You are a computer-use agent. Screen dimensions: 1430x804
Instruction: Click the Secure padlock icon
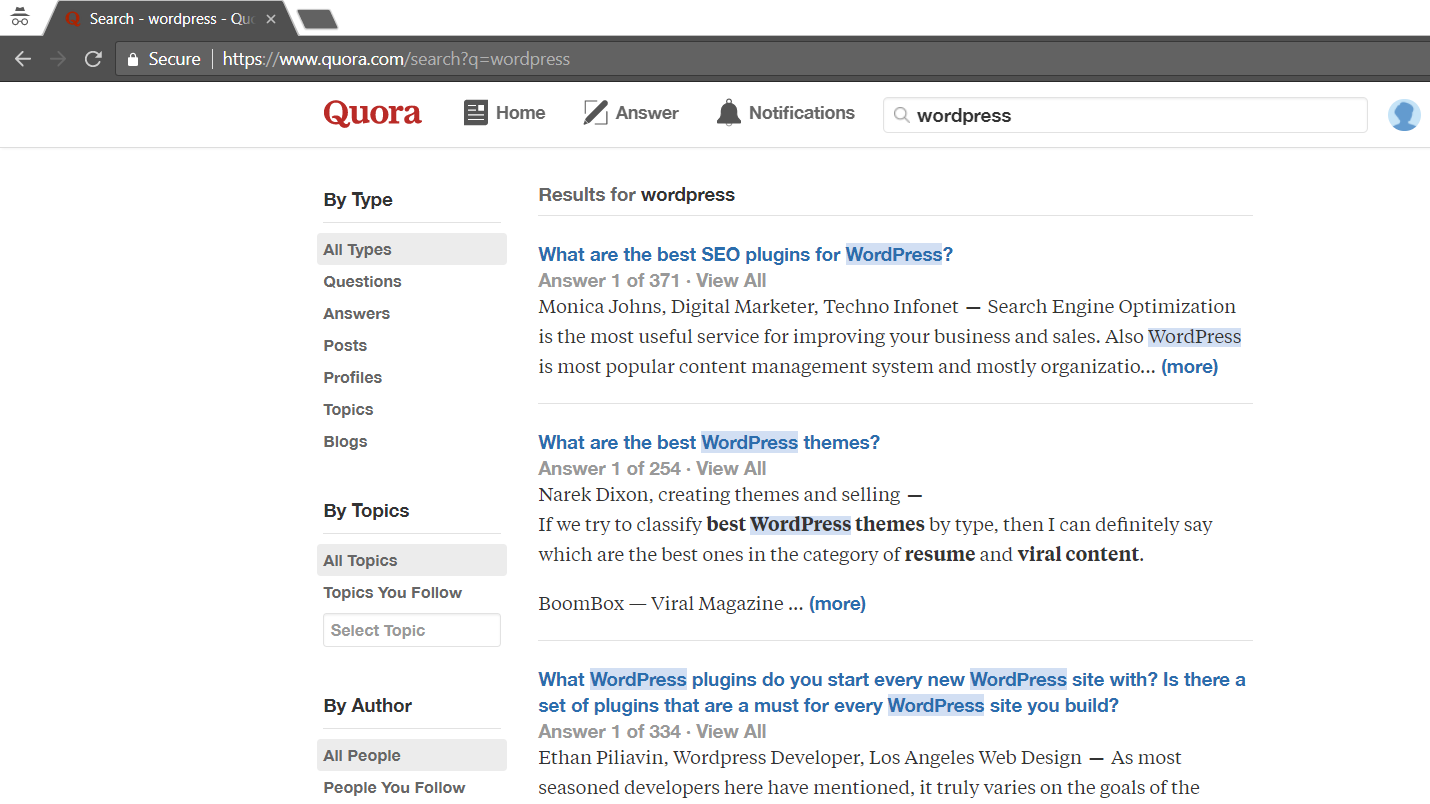132,59
